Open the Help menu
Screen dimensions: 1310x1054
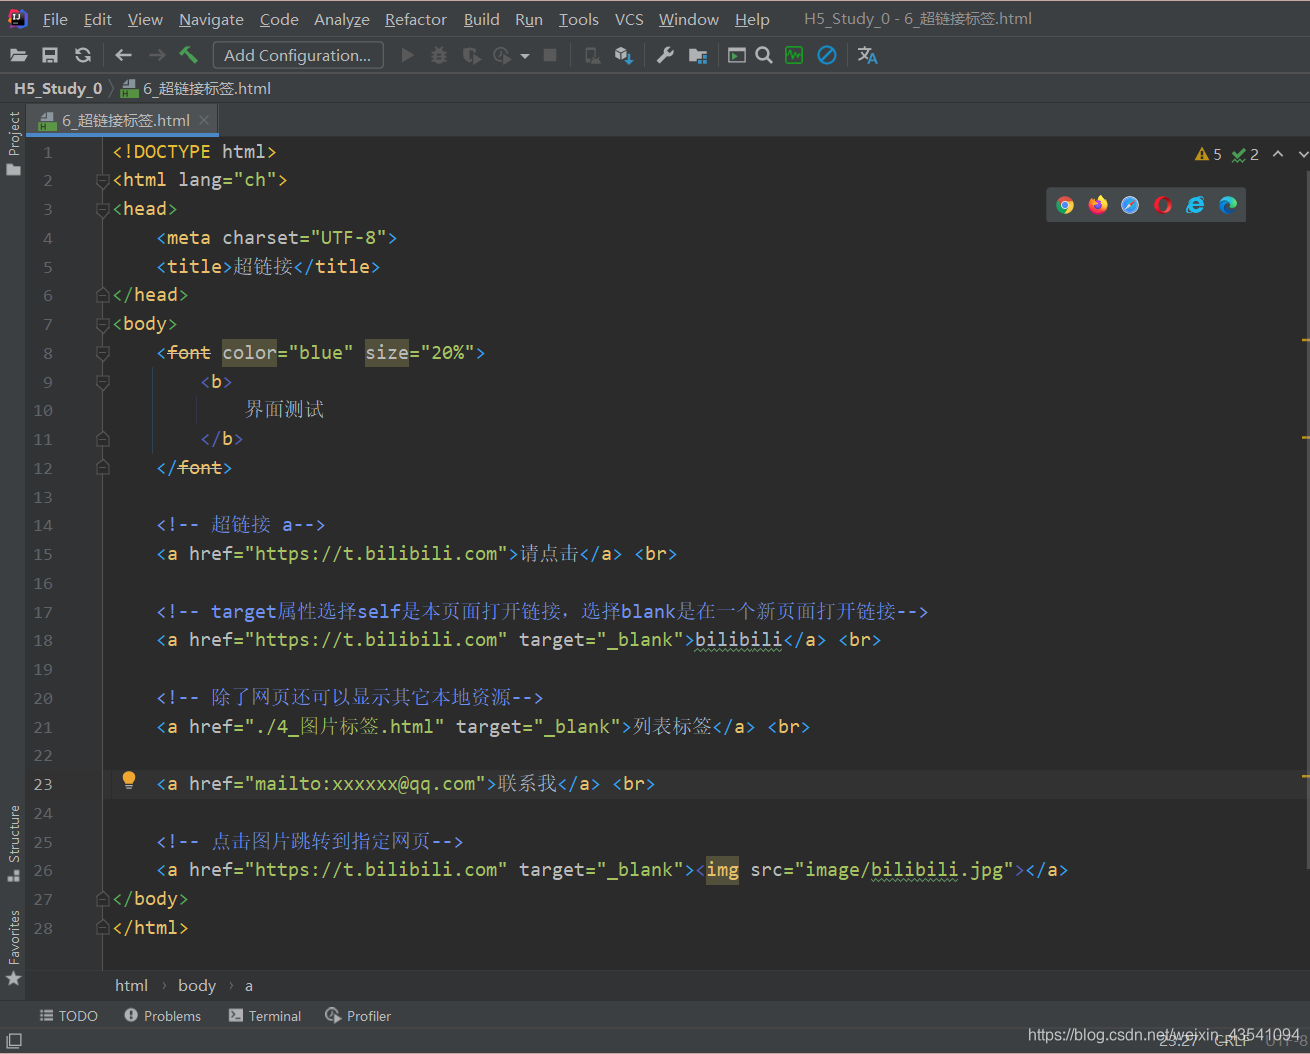pyautogui.click(x=752, y=19)
